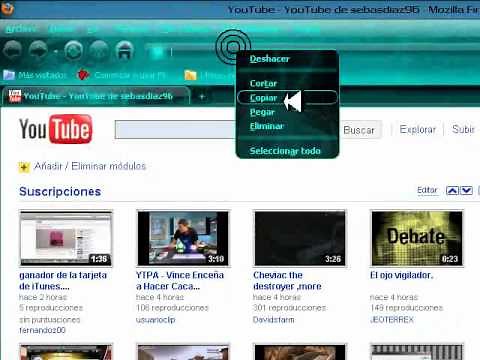The height and width of the screenshot is (360, 480).
Task: Open the Subir link
Action: [x=463, y=129]
